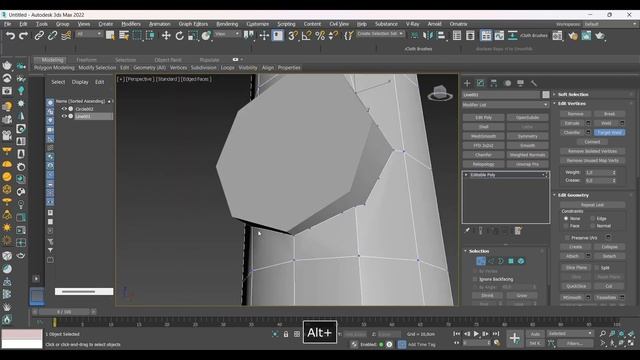Open the Modifier List dropdown
This screenshot has height=360, width=640.
[505, 105]
